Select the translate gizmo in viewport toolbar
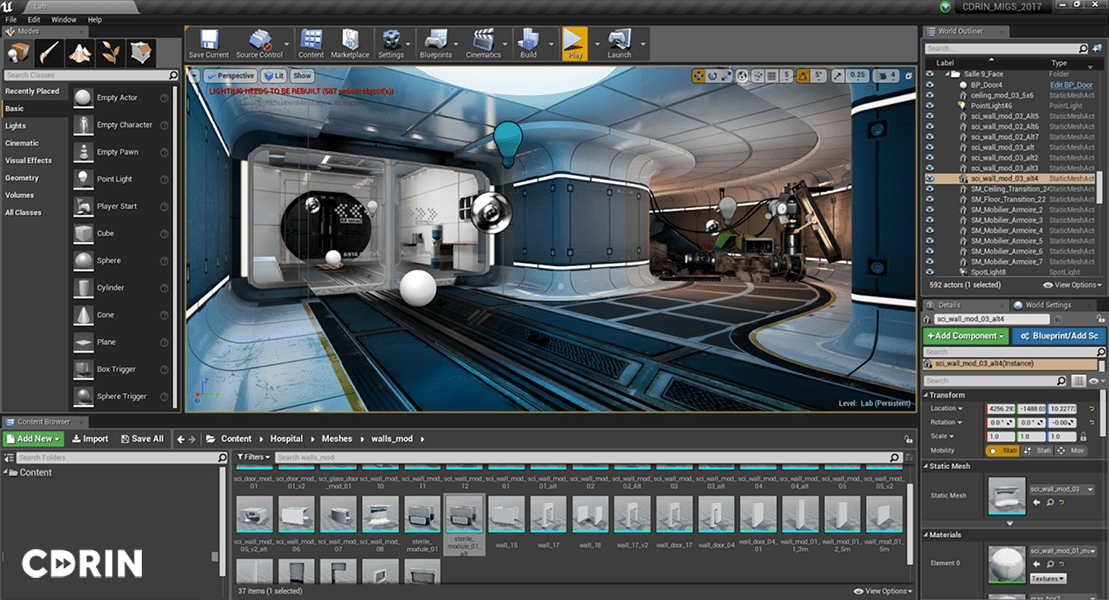1109x600 pixels. [x=699, y=76]
